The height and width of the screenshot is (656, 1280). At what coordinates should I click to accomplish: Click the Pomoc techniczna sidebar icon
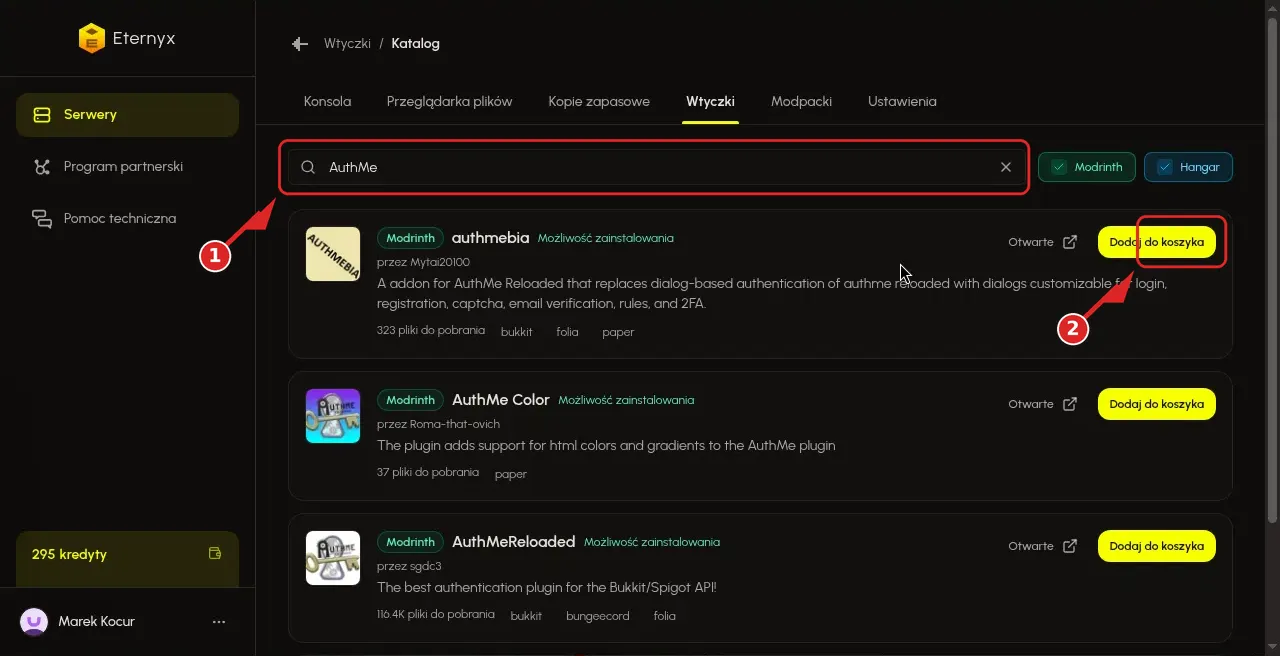pos(42,219)
